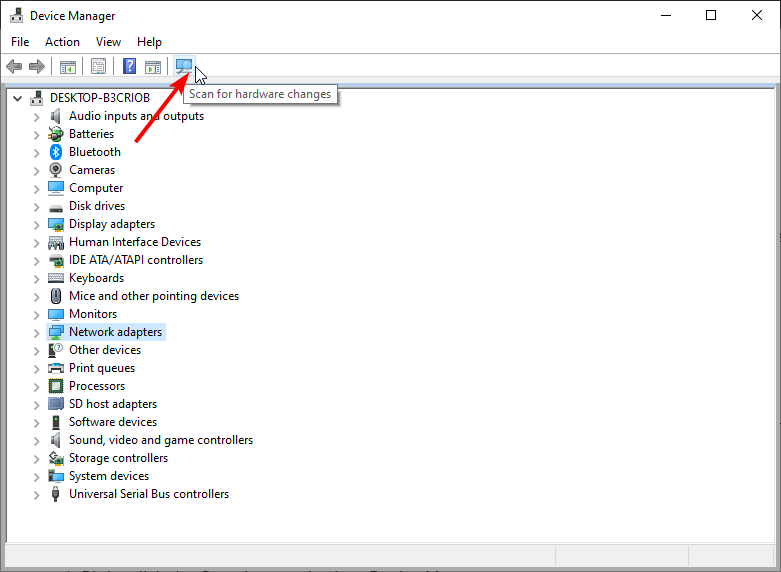Click the Print queues printer icon
781x572 pixels.
(x=55, y=368)
